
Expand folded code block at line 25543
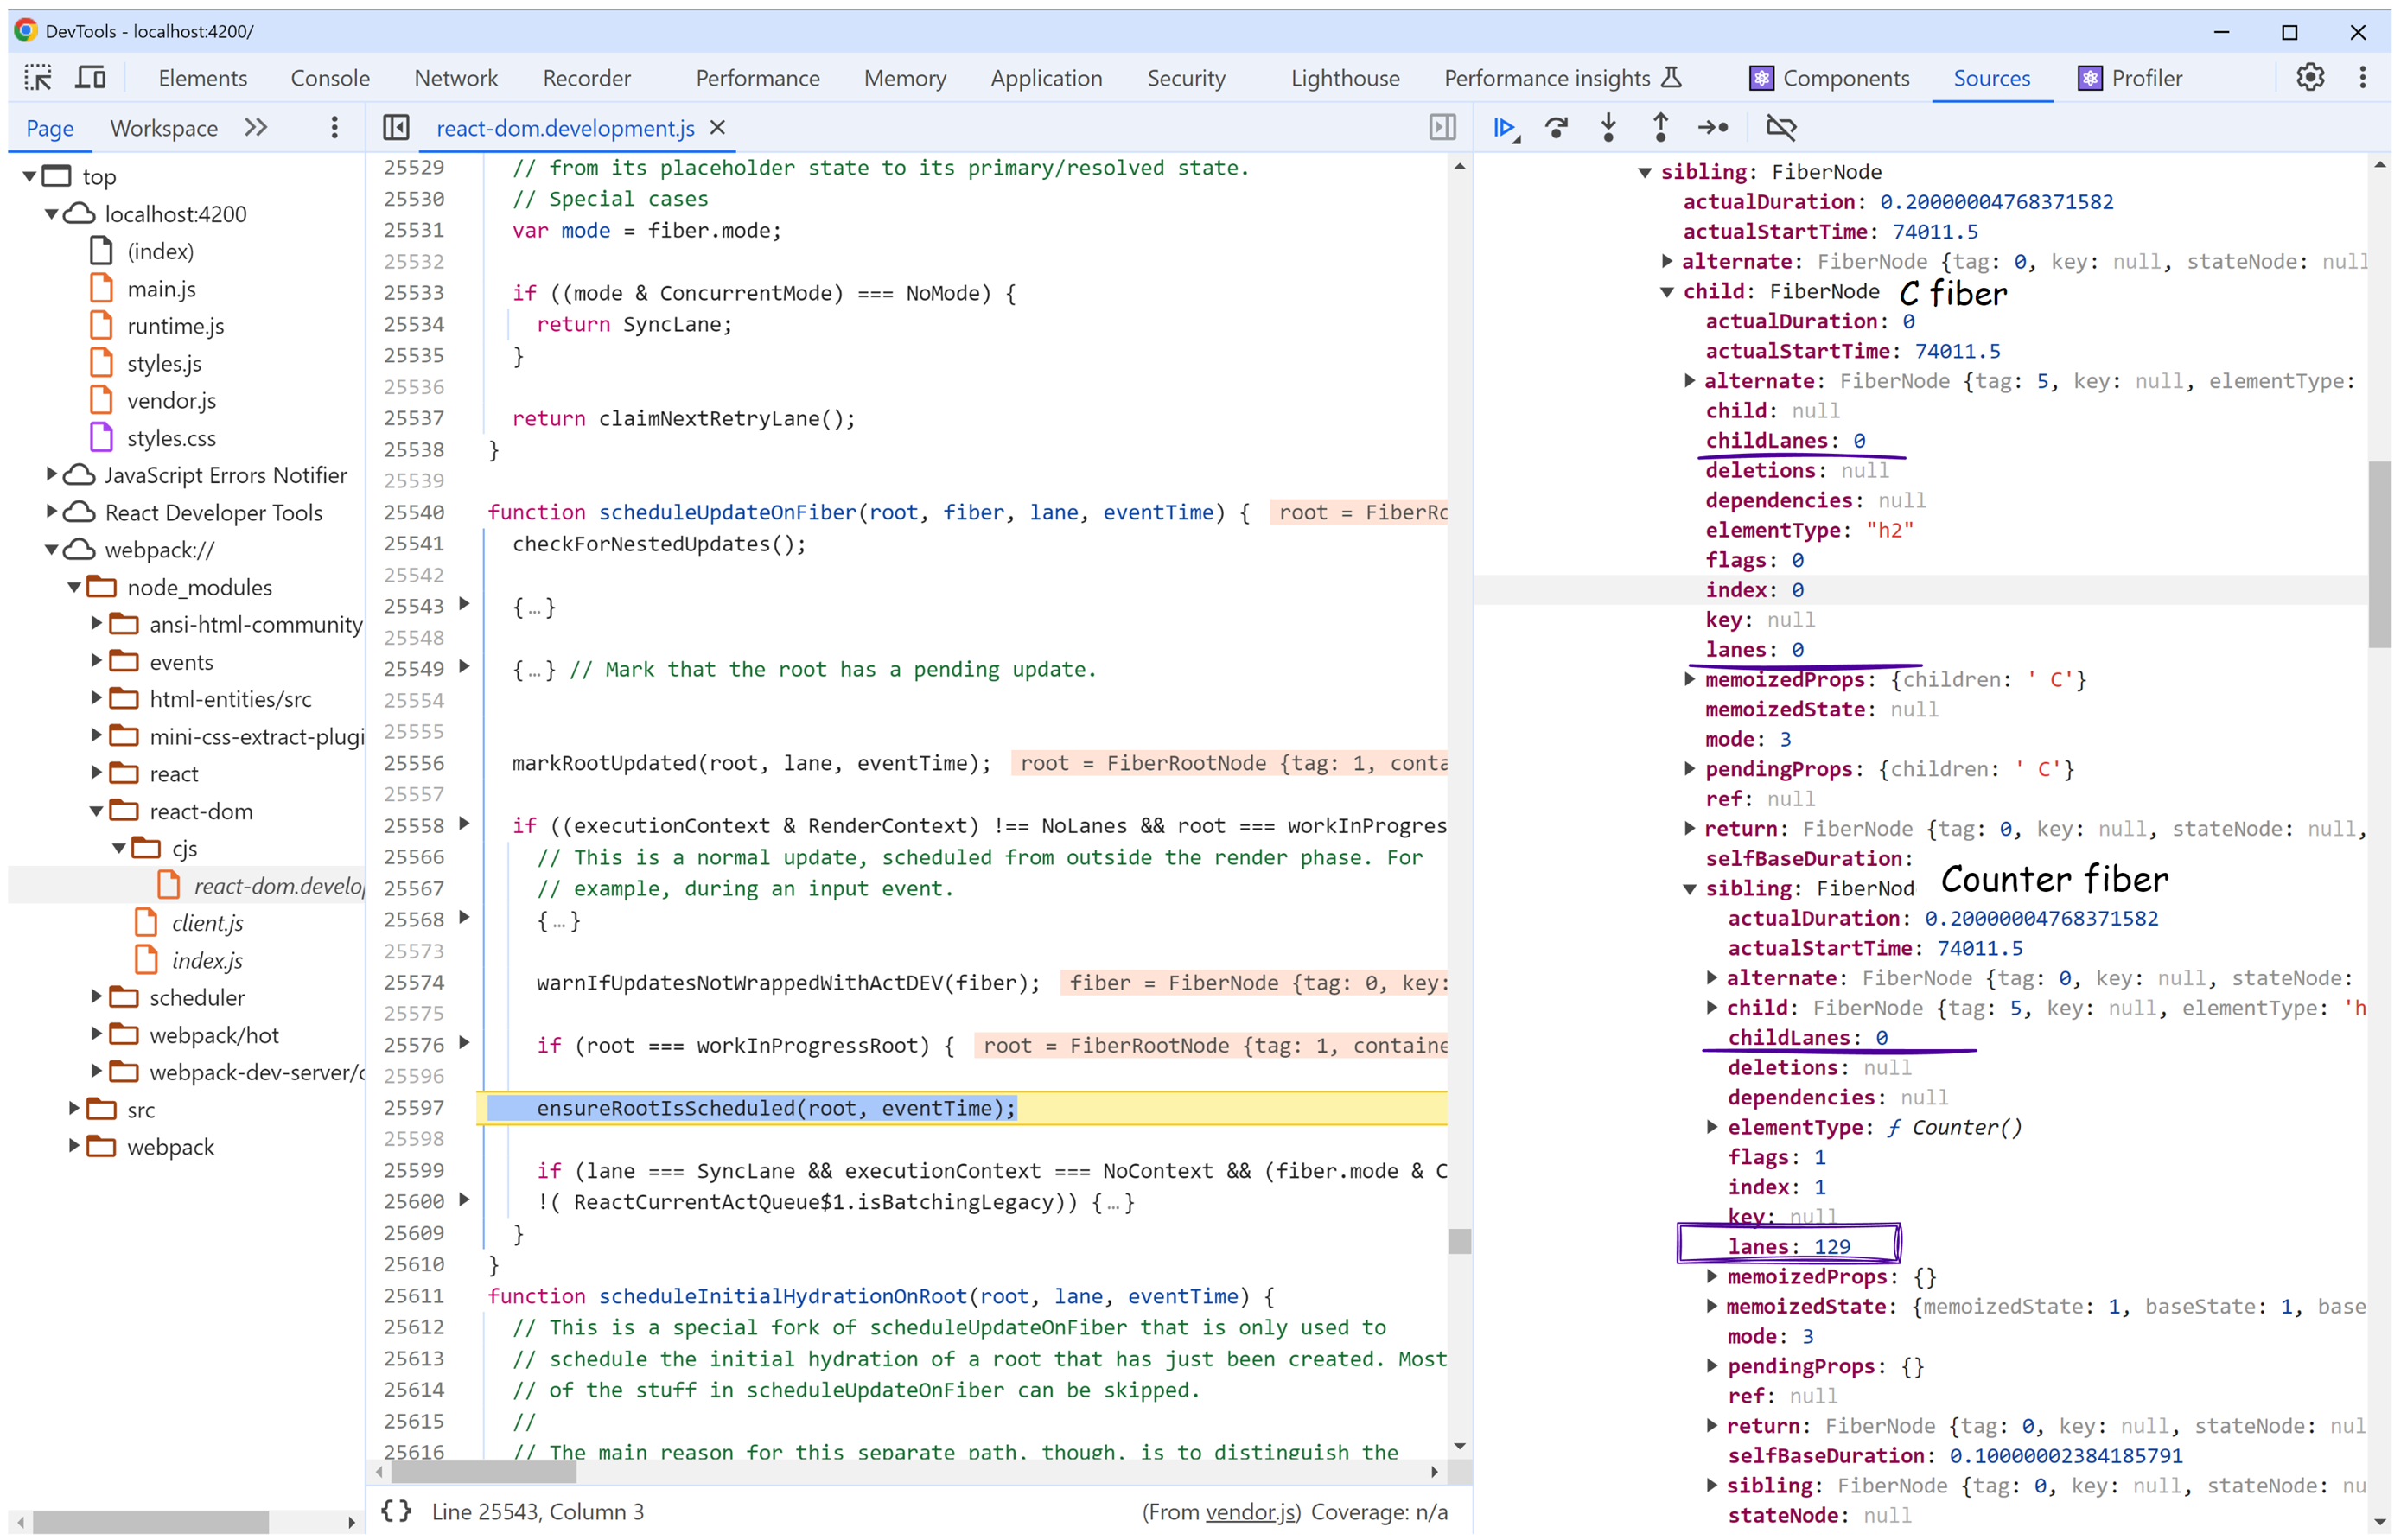[464, 604]
